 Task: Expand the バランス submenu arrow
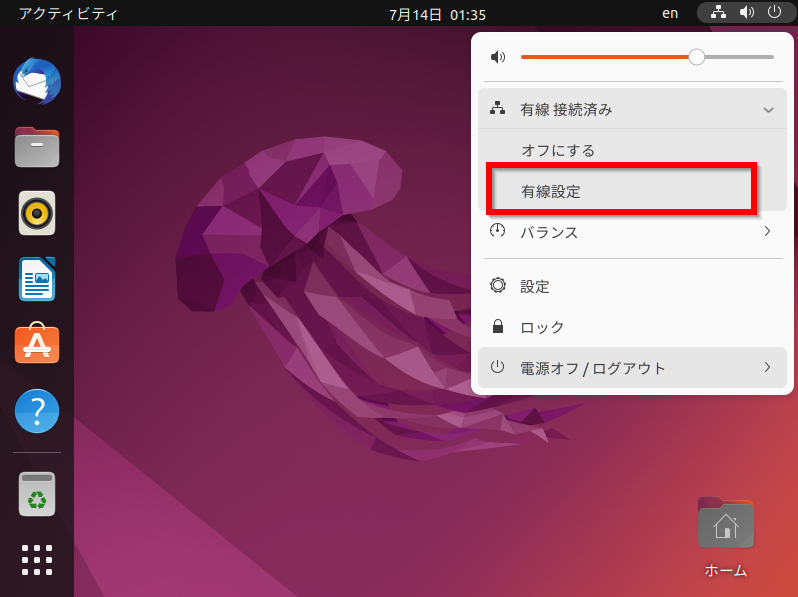pyautogui.click(x=767, y=232)
